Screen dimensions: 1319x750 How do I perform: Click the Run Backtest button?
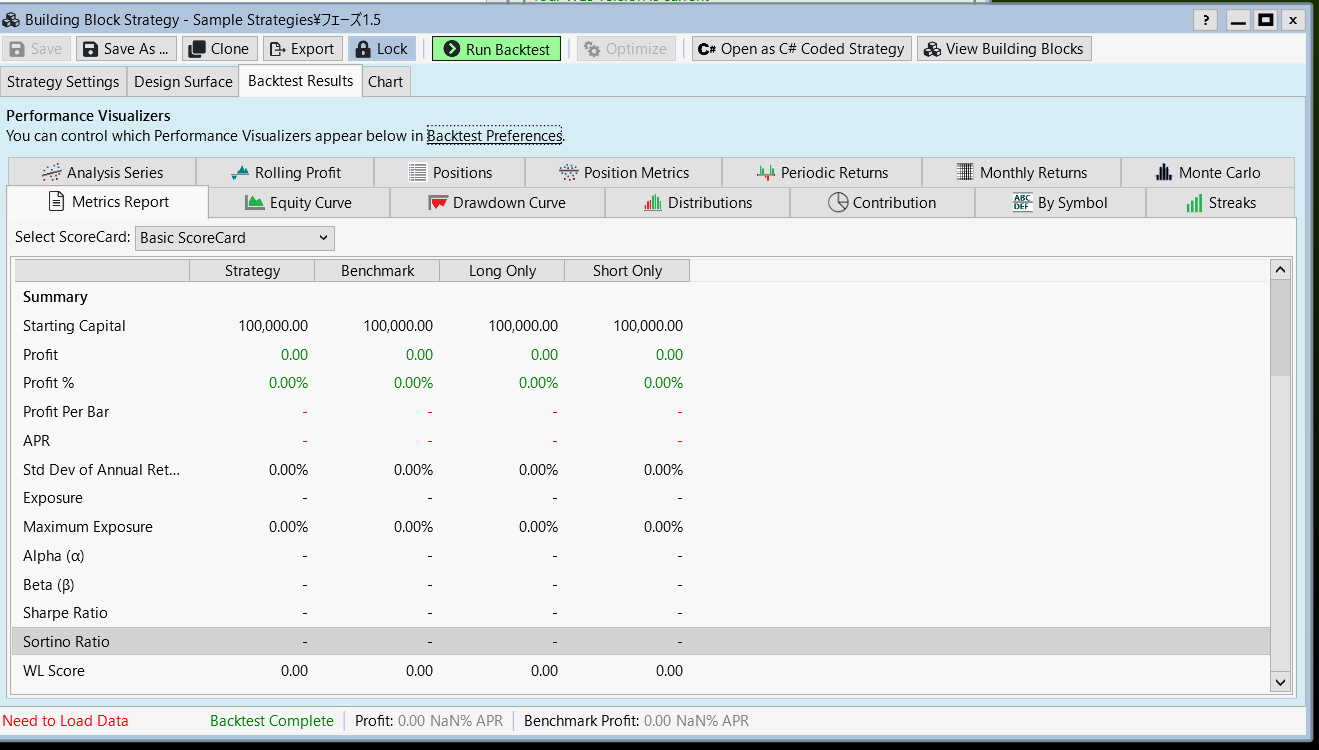tap(496, 49)
